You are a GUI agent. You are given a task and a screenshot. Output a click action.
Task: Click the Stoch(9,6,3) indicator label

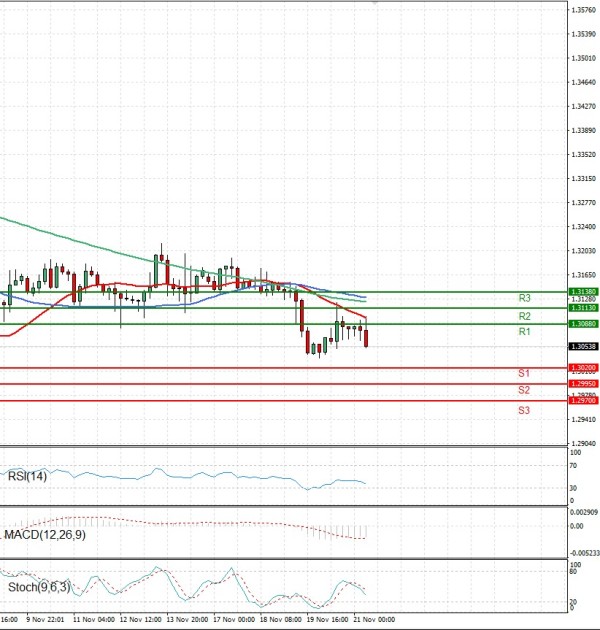pyautogui.click(x=38, y=586)
